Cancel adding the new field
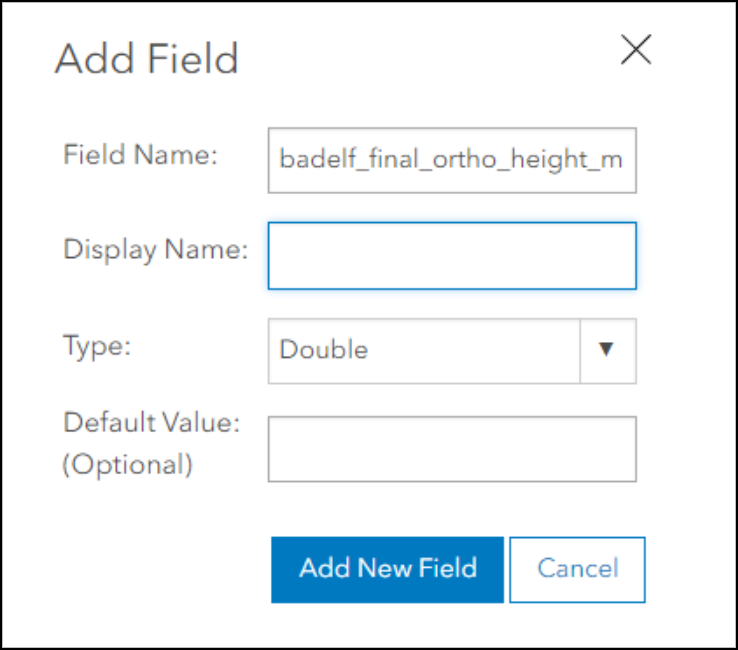The image size is (738, 650). (x=577, y=569)
